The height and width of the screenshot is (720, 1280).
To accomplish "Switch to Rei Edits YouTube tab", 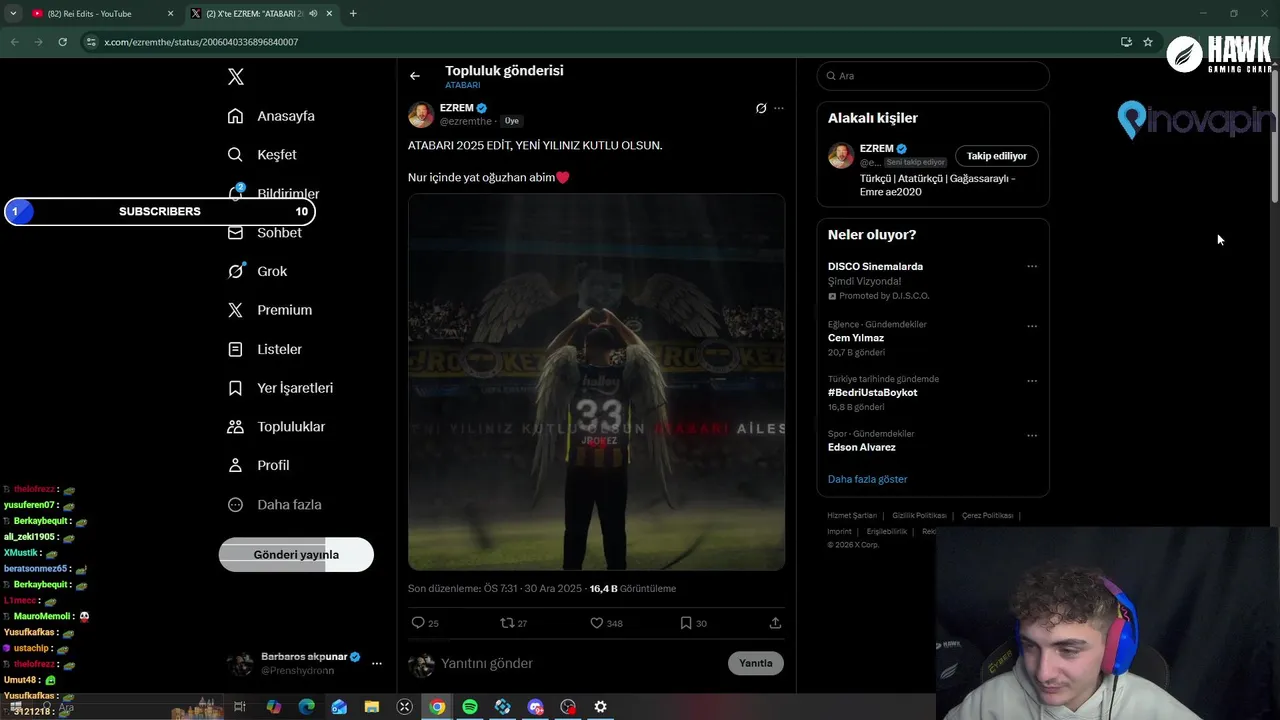I will [x=98, y=14].
